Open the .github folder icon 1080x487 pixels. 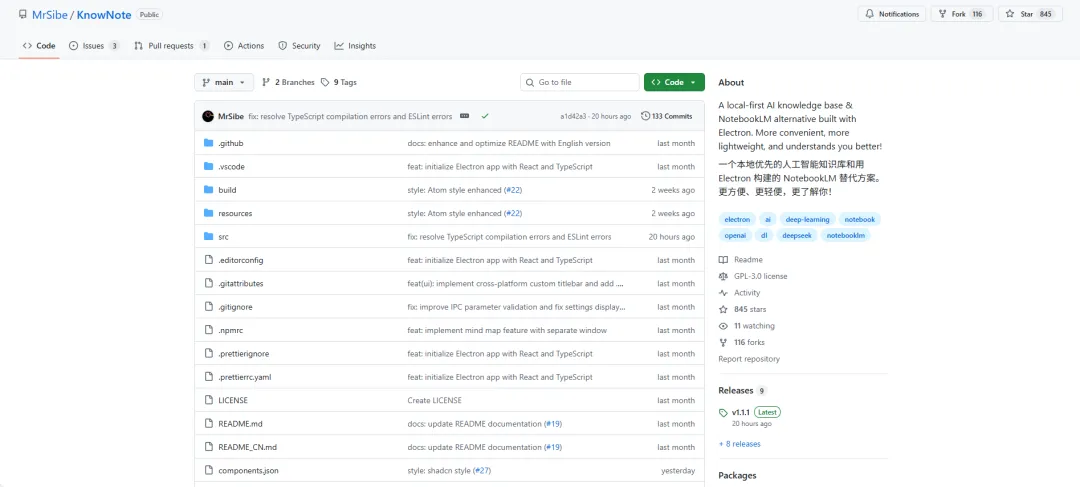coord(209,143)
